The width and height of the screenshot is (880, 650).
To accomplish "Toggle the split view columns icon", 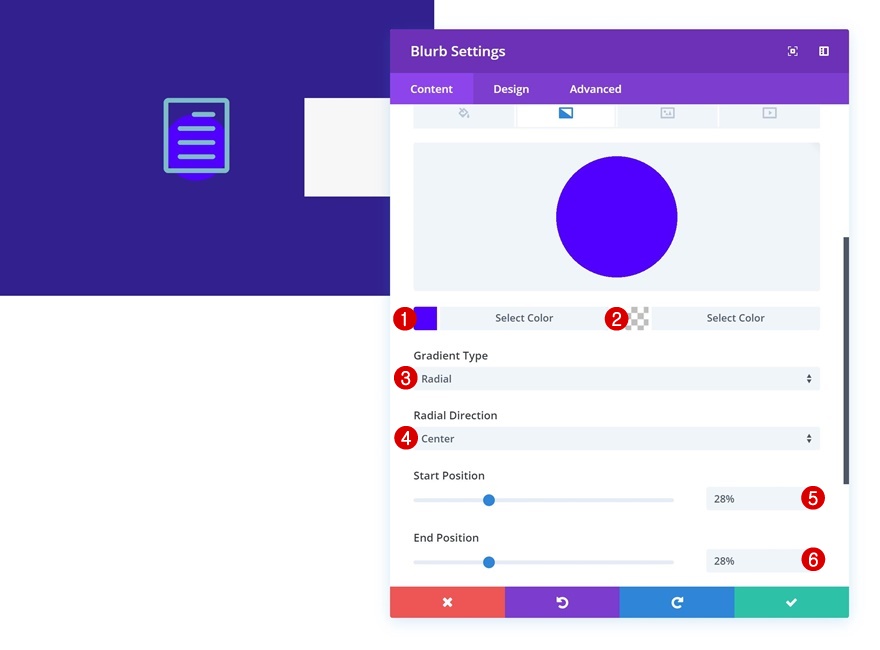I will pyautogui.click(x=824, y=51).
